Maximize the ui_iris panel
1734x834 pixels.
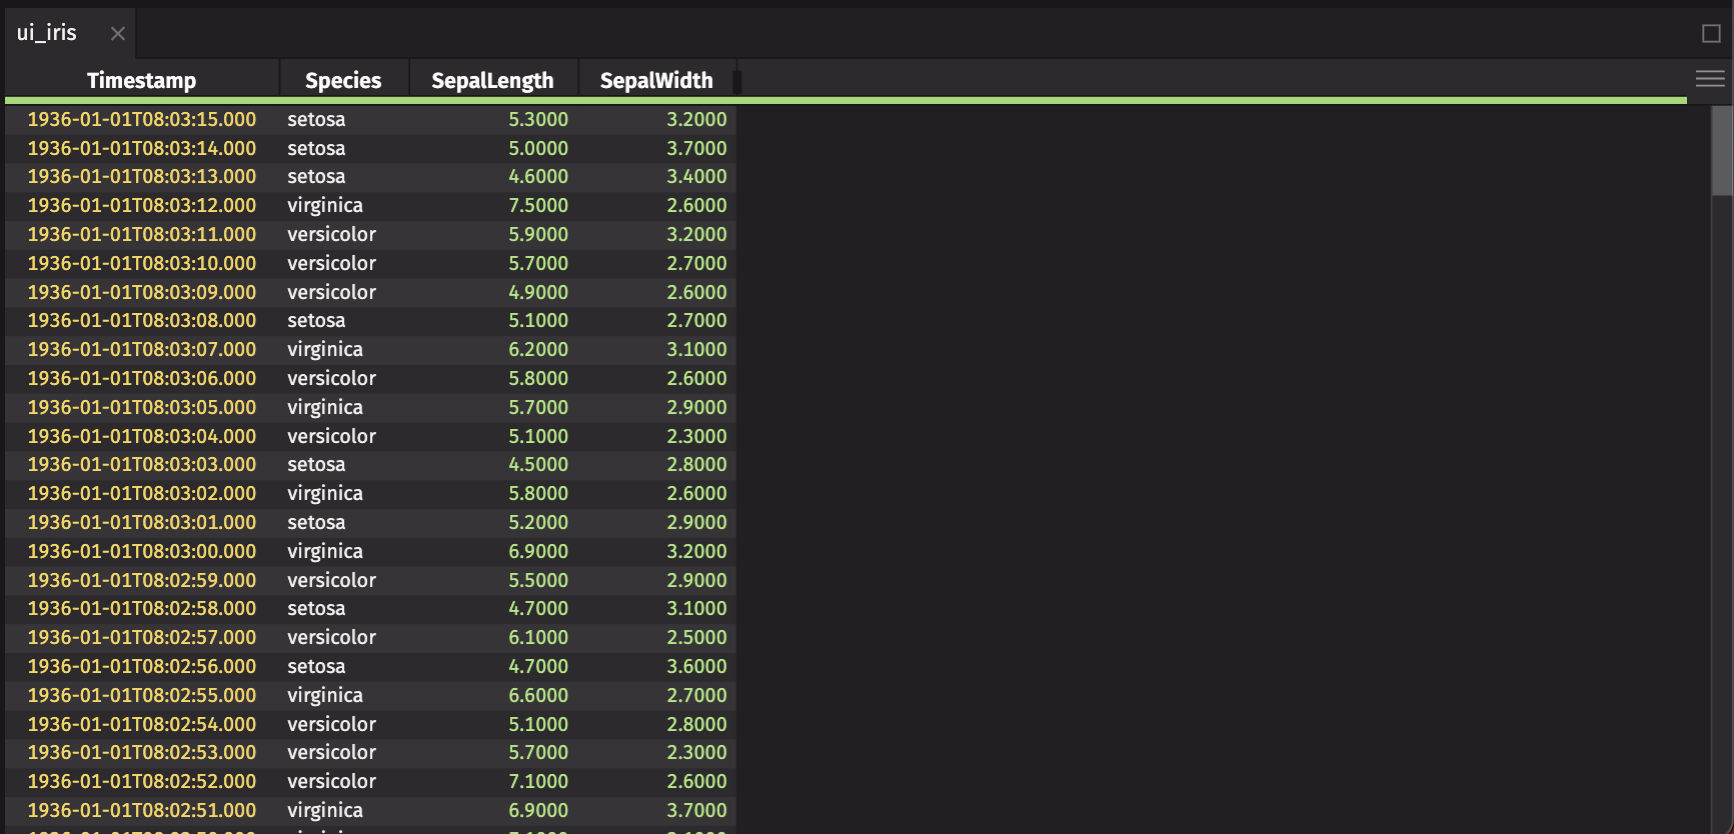(1711, 34)
